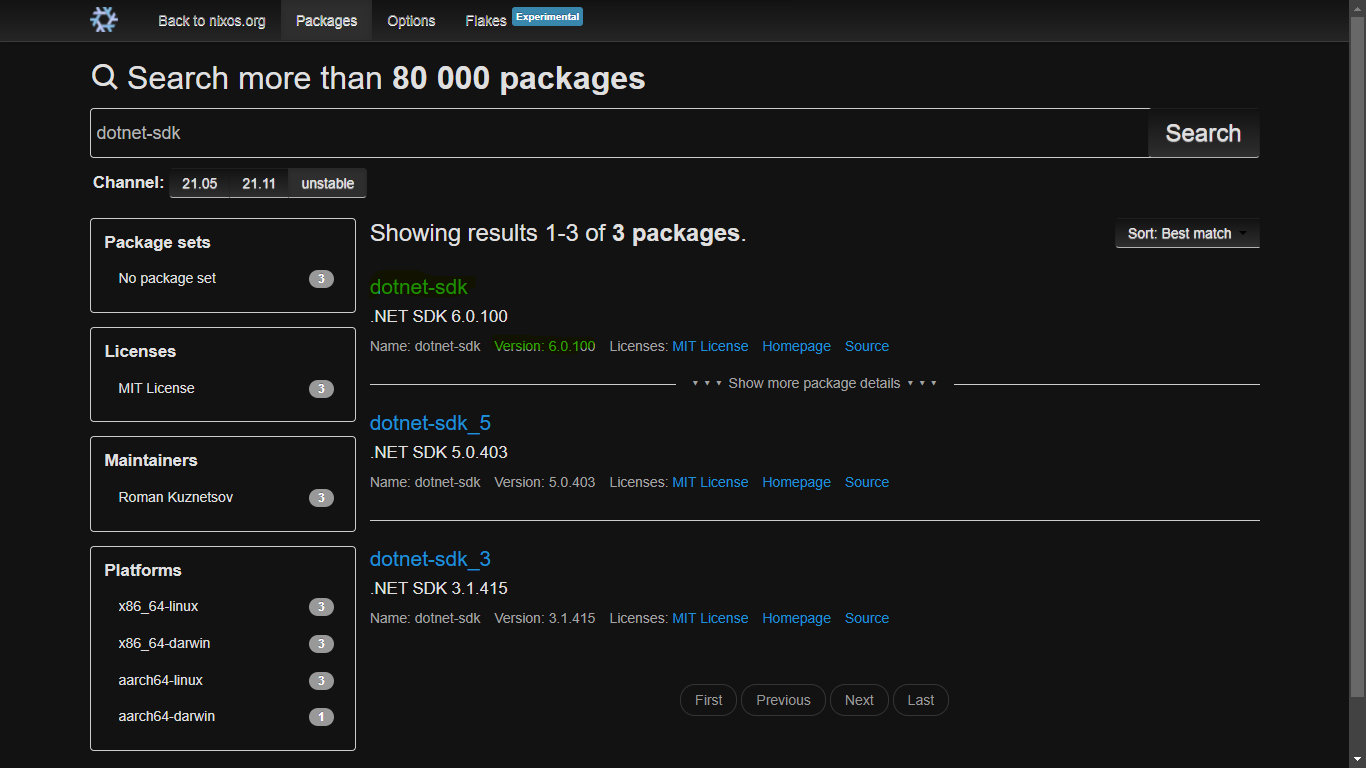Image resolution: width=1366 pixels, height=768 pixels.
Task: Switch to the Options tab
Action: click(411, 20)
